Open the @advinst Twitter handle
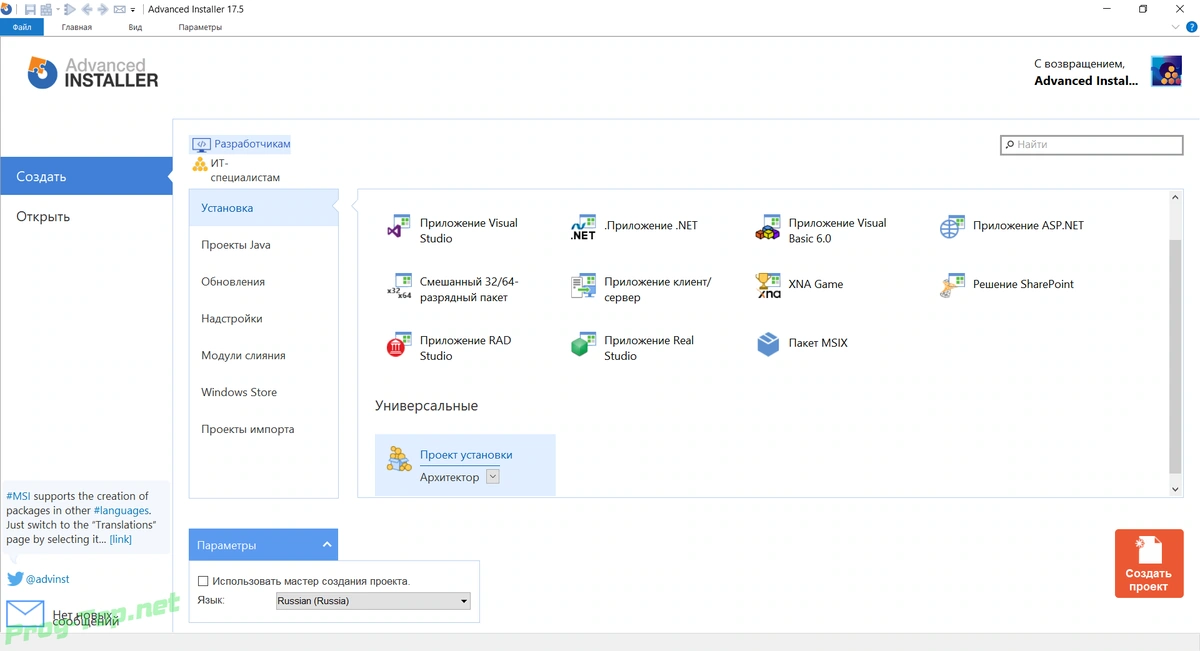This screenshot has width=1200, height=651. 47,579
